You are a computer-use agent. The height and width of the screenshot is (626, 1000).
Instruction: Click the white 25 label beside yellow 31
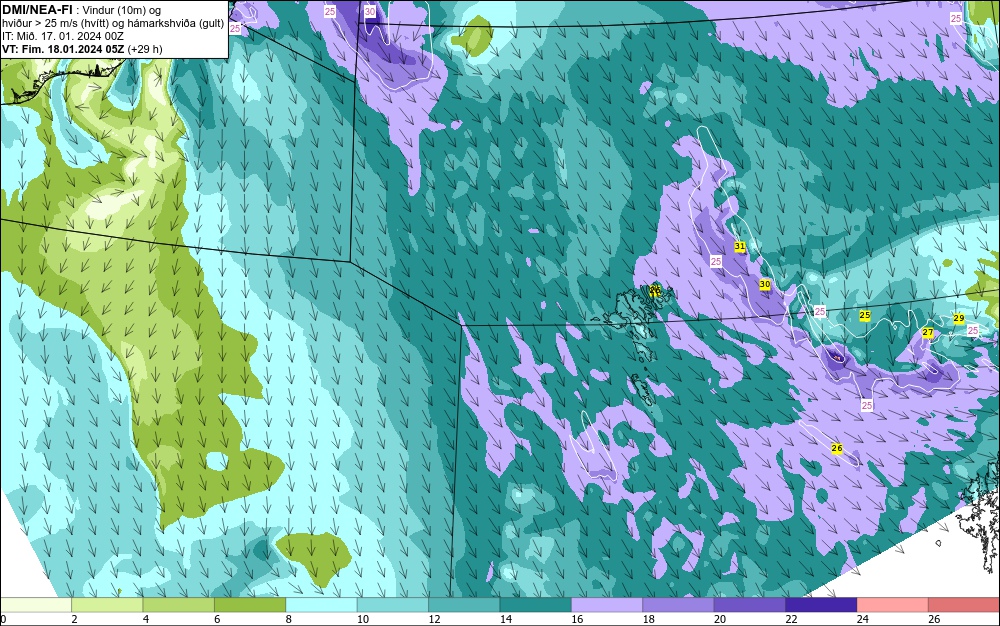(x=716, y=261)
